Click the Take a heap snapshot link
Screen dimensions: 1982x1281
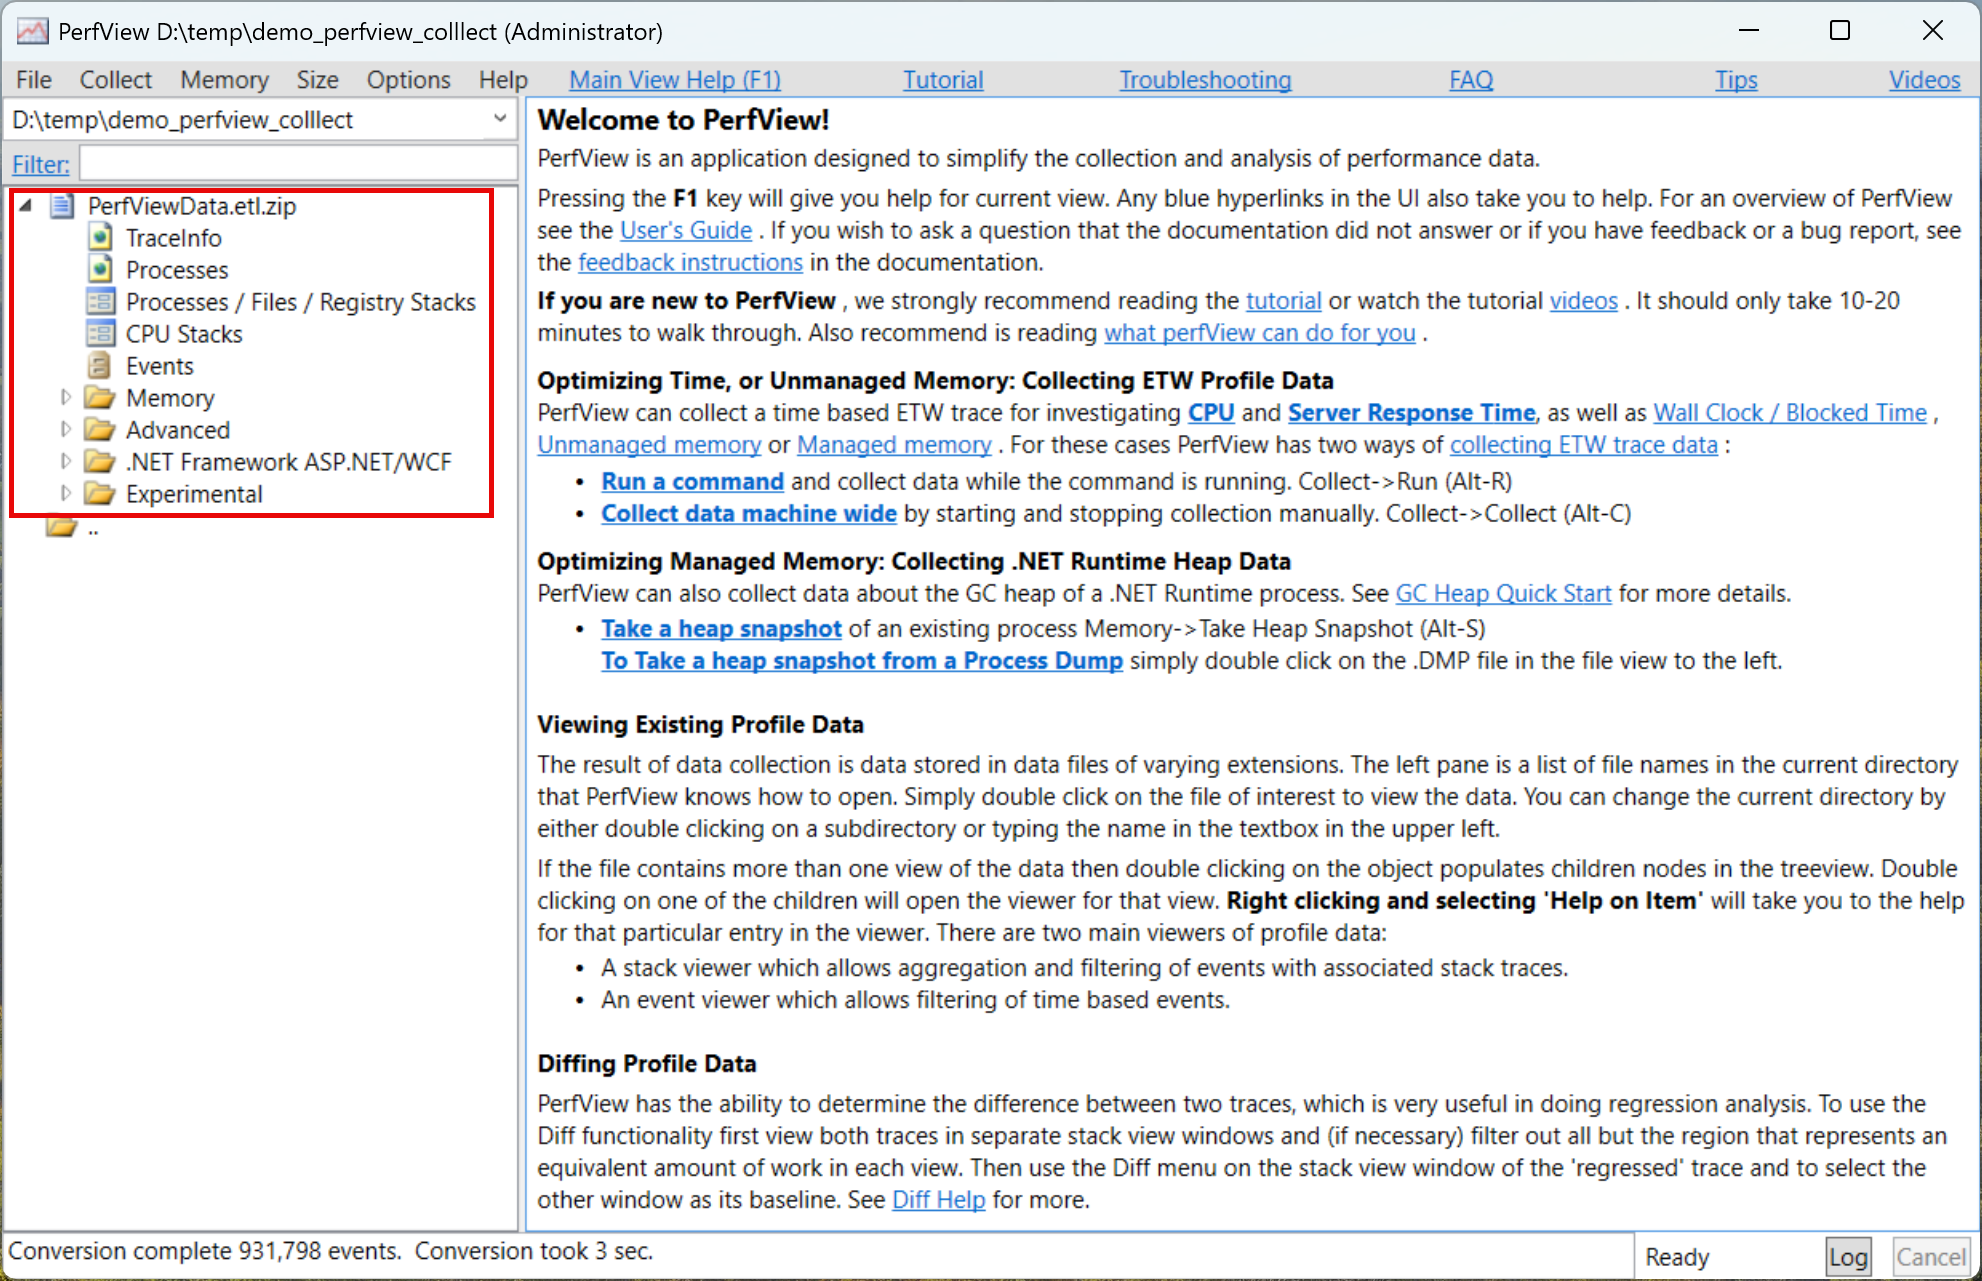pos(721,629)
